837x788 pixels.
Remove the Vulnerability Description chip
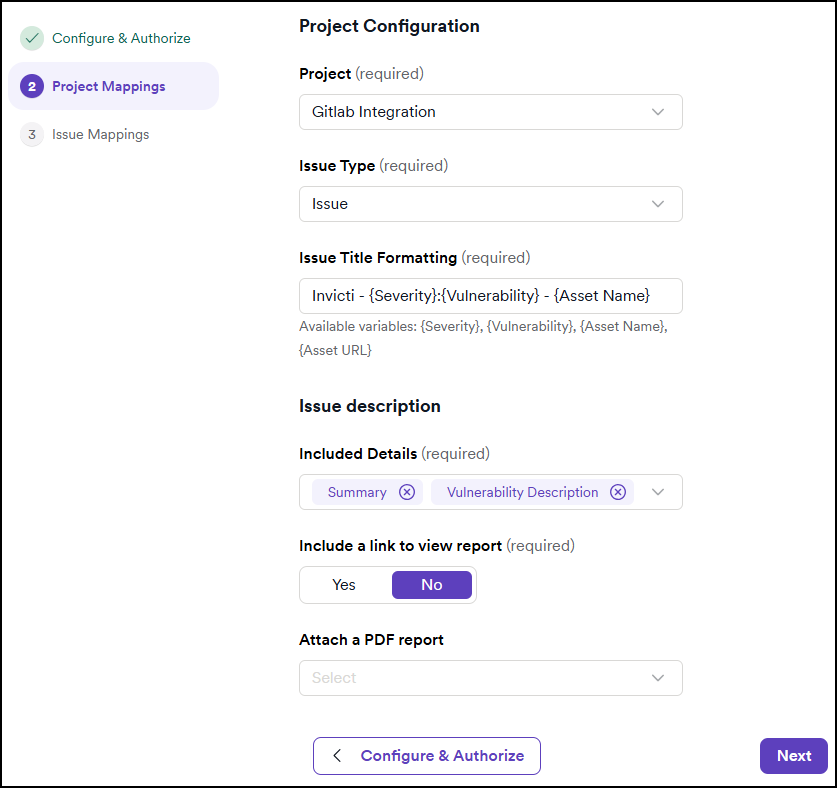pyautogui.click(x=618, y=492)
